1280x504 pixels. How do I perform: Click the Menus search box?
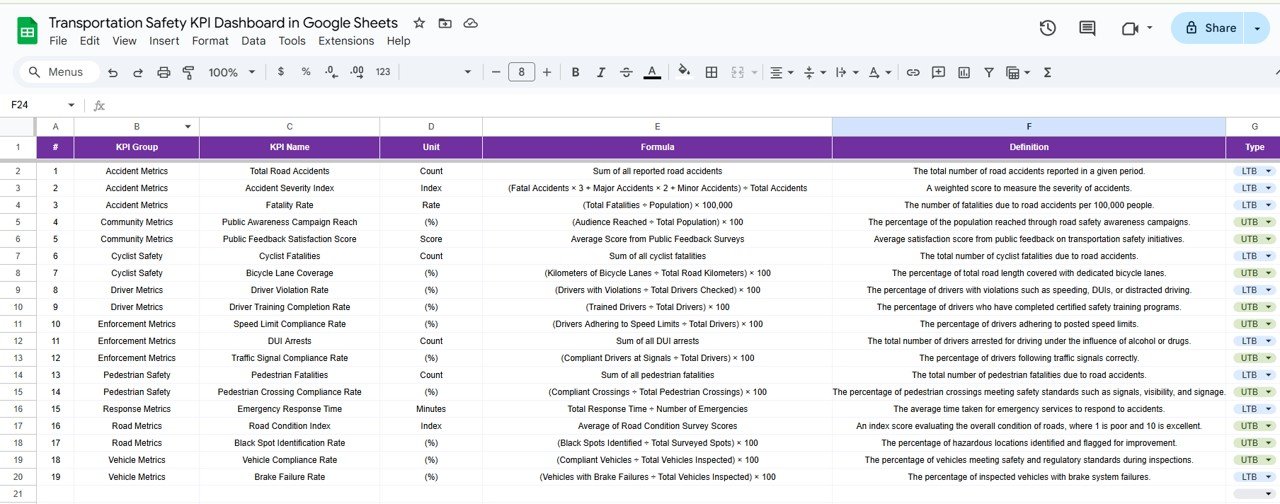(58, 72)
